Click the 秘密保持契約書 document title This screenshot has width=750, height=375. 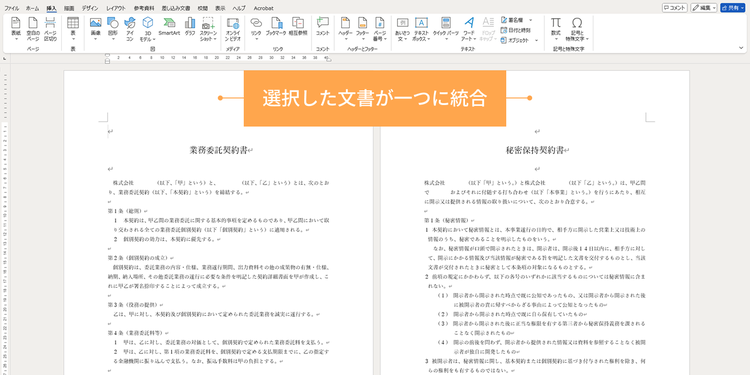click(536, 150)
